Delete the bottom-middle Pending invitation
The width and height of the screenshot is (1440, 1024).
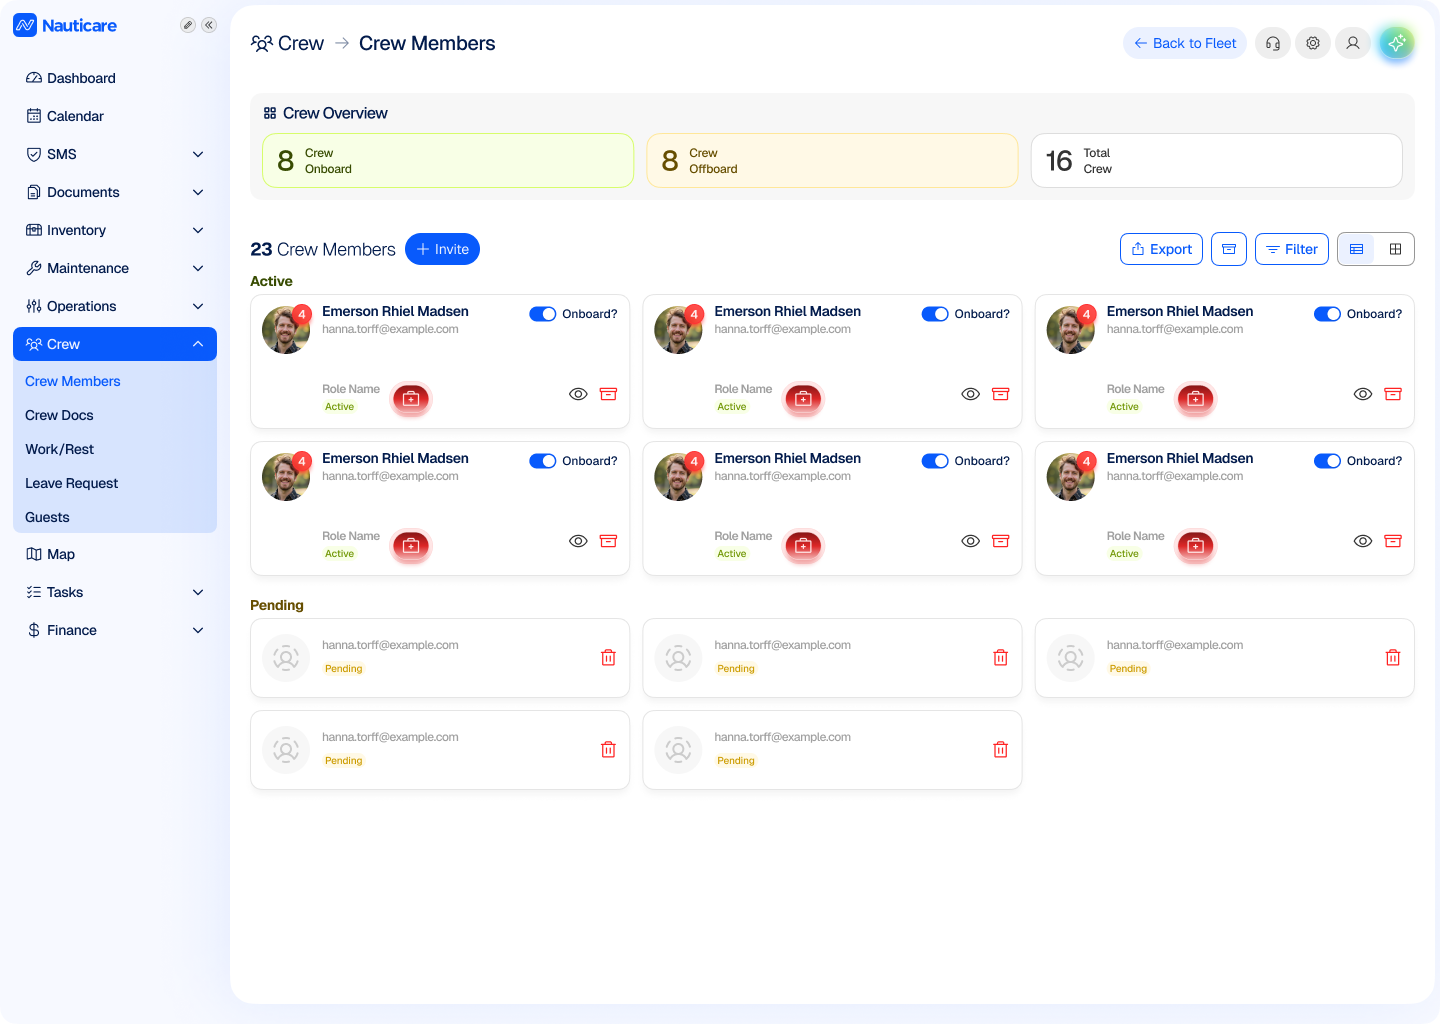point(1000,750)
